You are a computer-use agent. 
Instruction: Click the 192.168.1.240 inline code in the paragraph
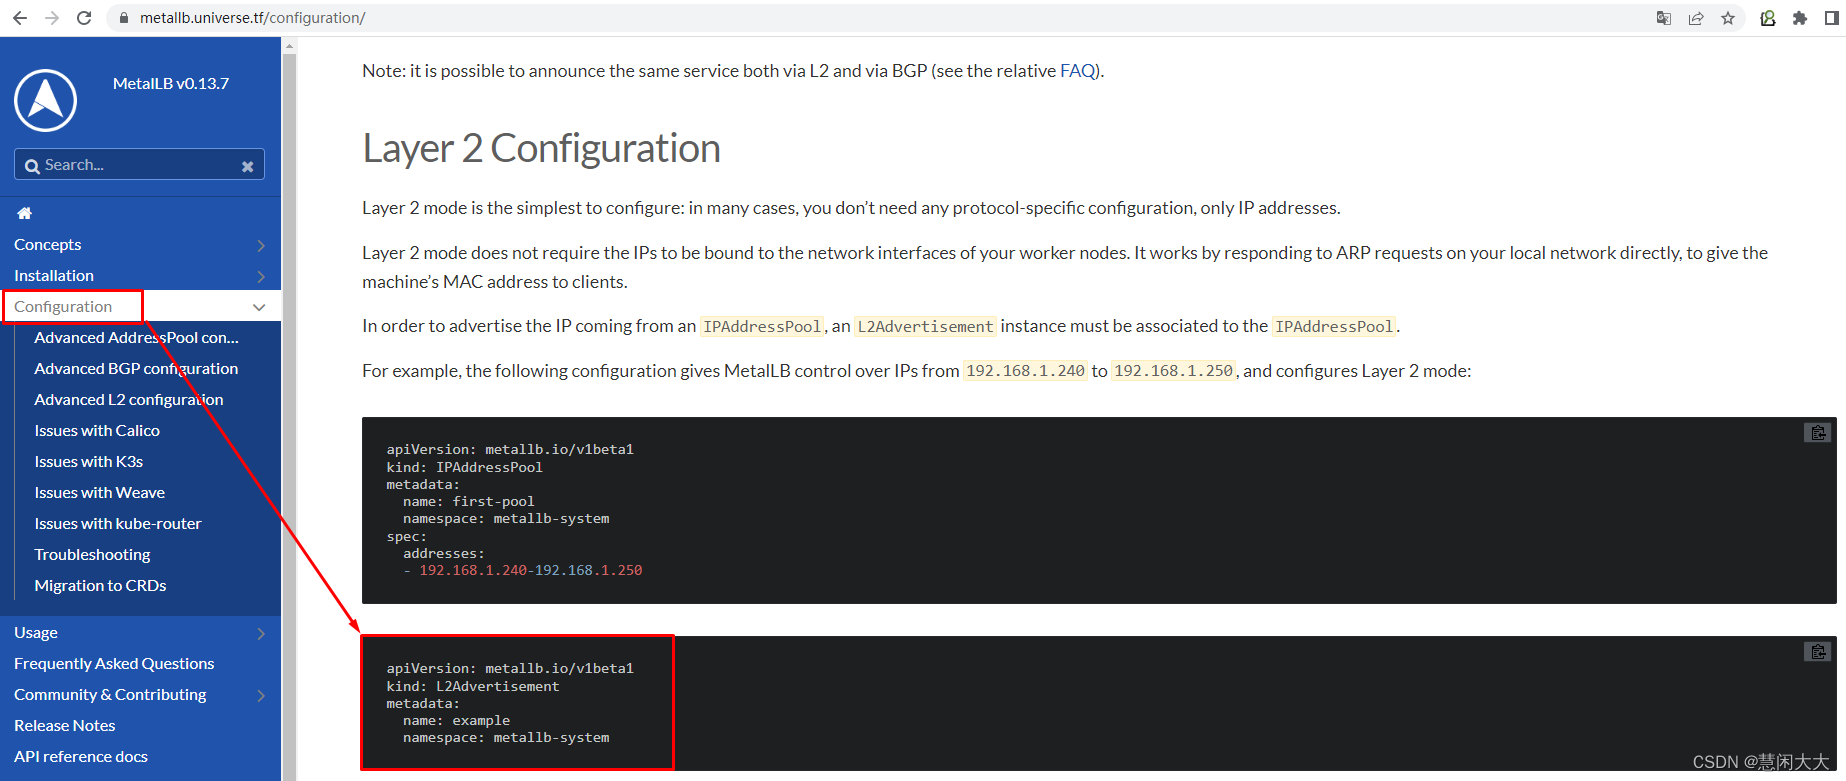pyautogui.click(x=1025, y=371)
